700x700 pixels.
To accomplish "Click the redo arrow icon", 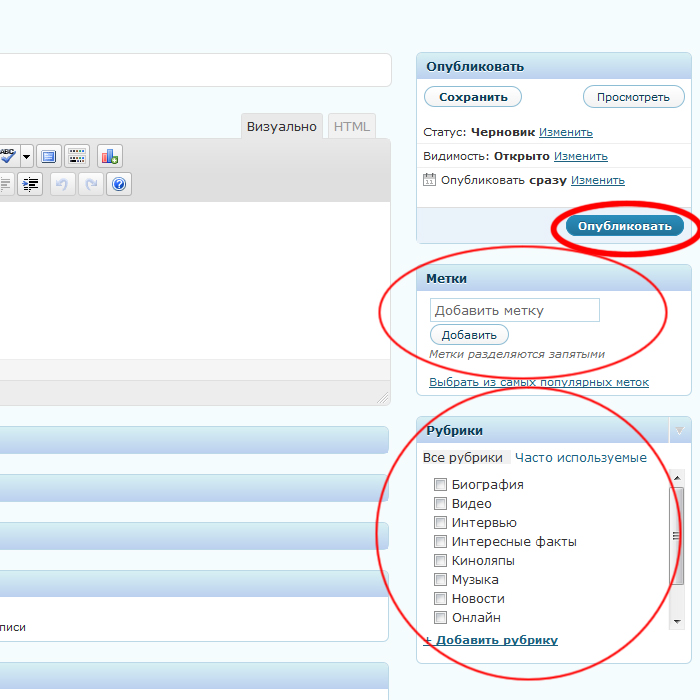I will tap(91, 184).
